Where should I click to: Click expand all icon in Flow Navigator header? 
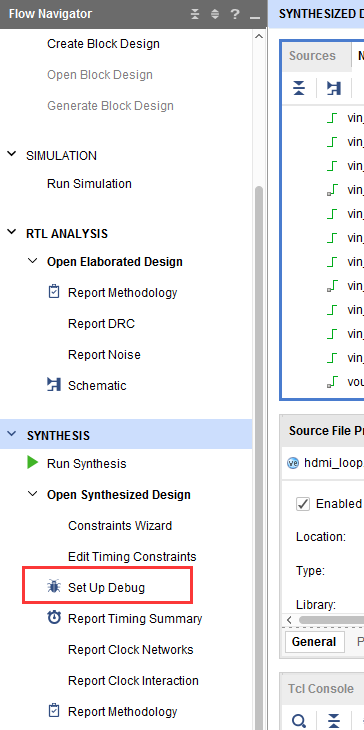pos(215,14)
